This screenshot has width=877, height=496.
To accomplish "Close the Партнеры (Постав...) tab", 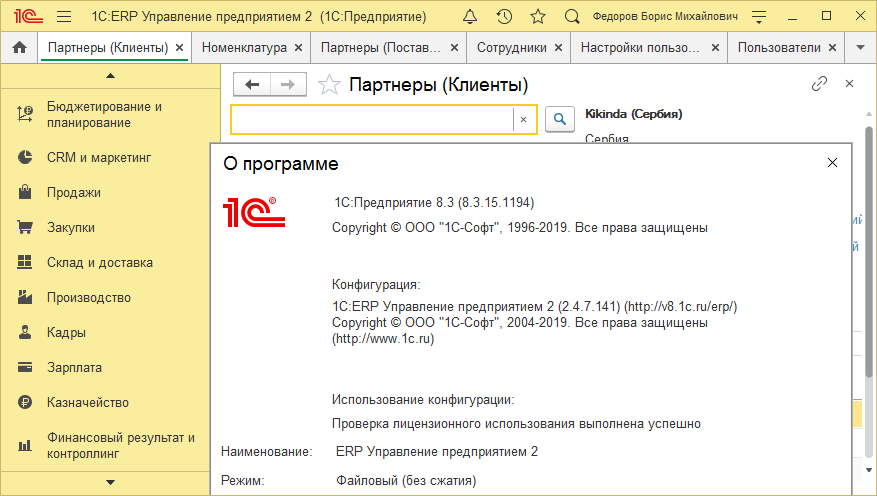I will point(454,48).
